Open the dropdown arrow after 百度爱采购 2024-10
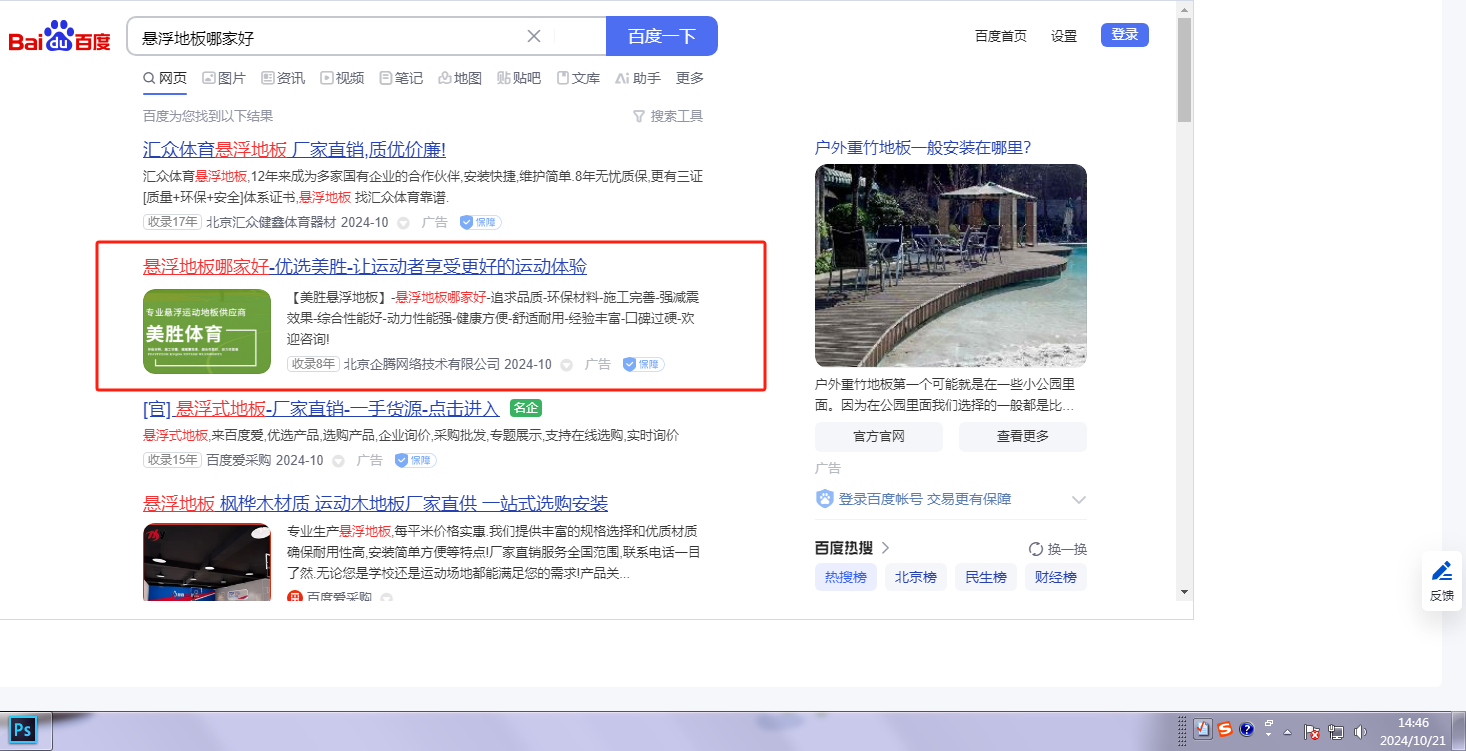The image size is (1466, 751). (338, 461)
